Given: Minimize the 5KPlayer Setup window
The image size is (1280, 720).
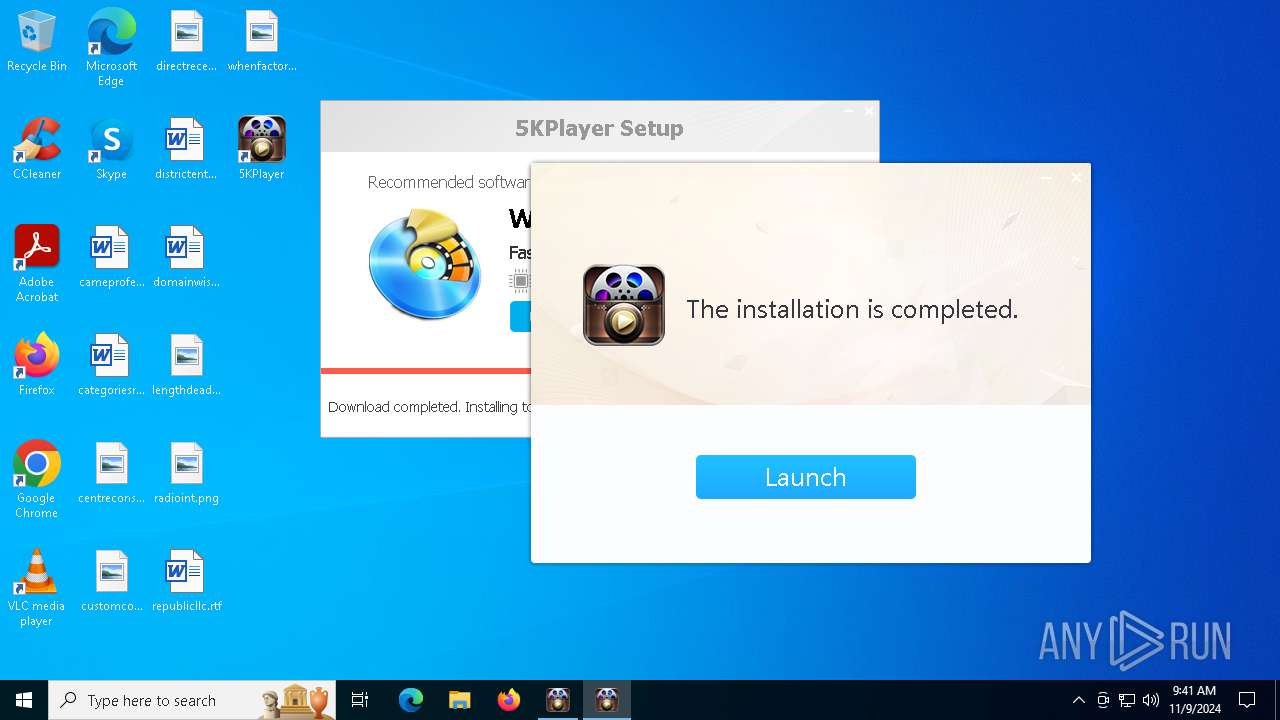Looking at the screenshot, I should [x=848, y=112].
